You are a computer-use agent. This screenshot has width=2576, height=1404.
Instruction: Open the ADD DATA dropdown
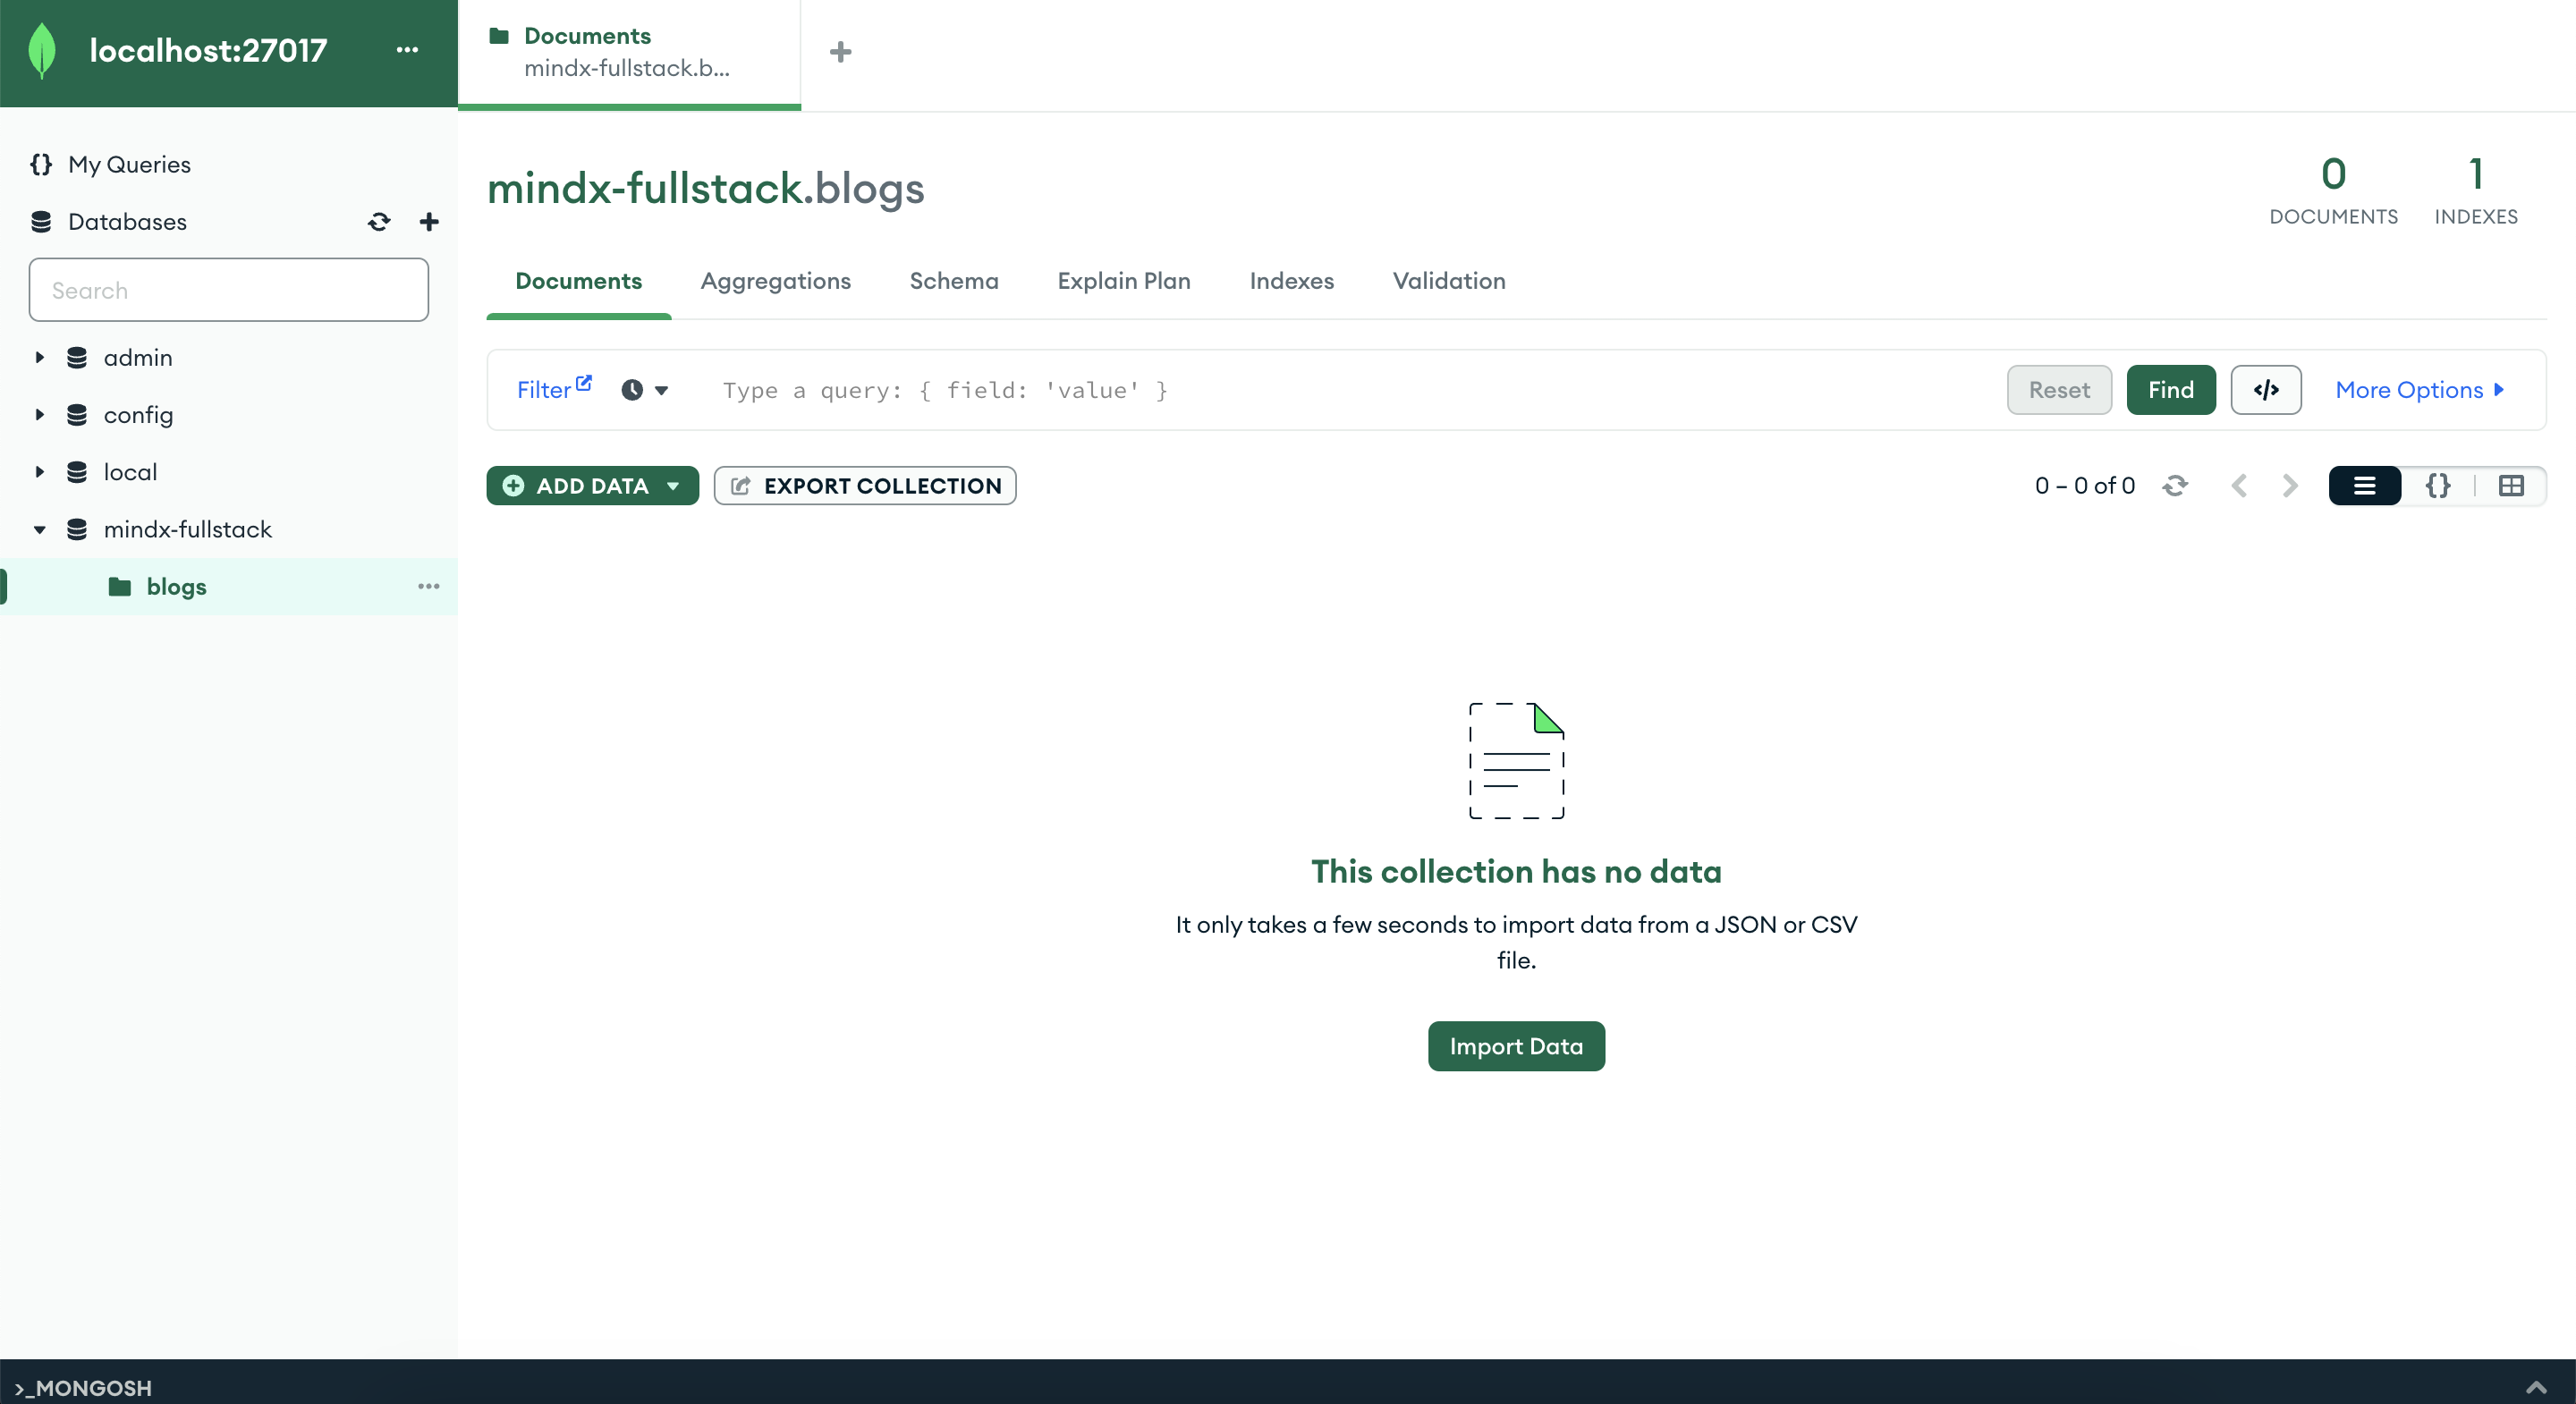[592, 486]
